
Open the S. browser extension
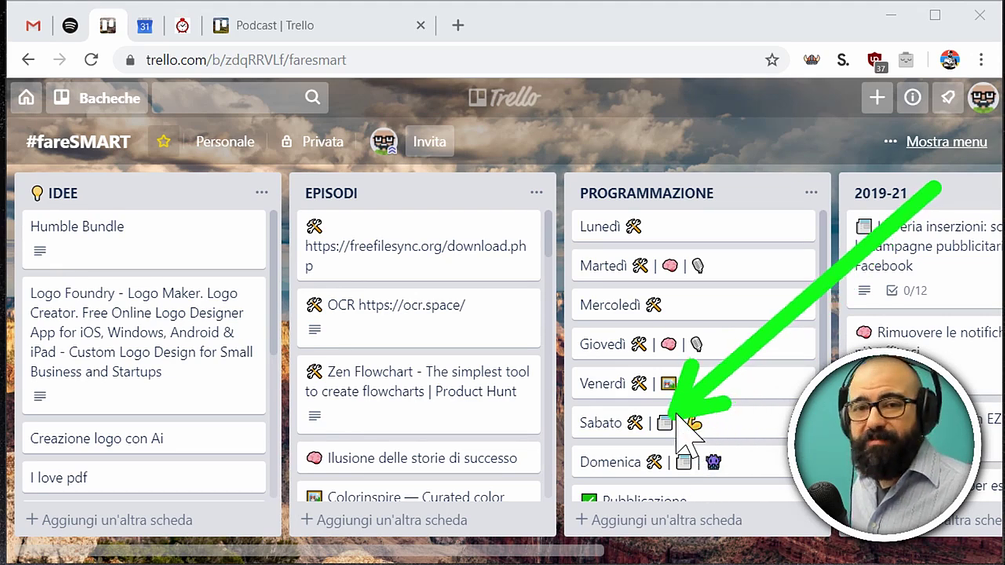pyautogui.click(x=843, y=60)
